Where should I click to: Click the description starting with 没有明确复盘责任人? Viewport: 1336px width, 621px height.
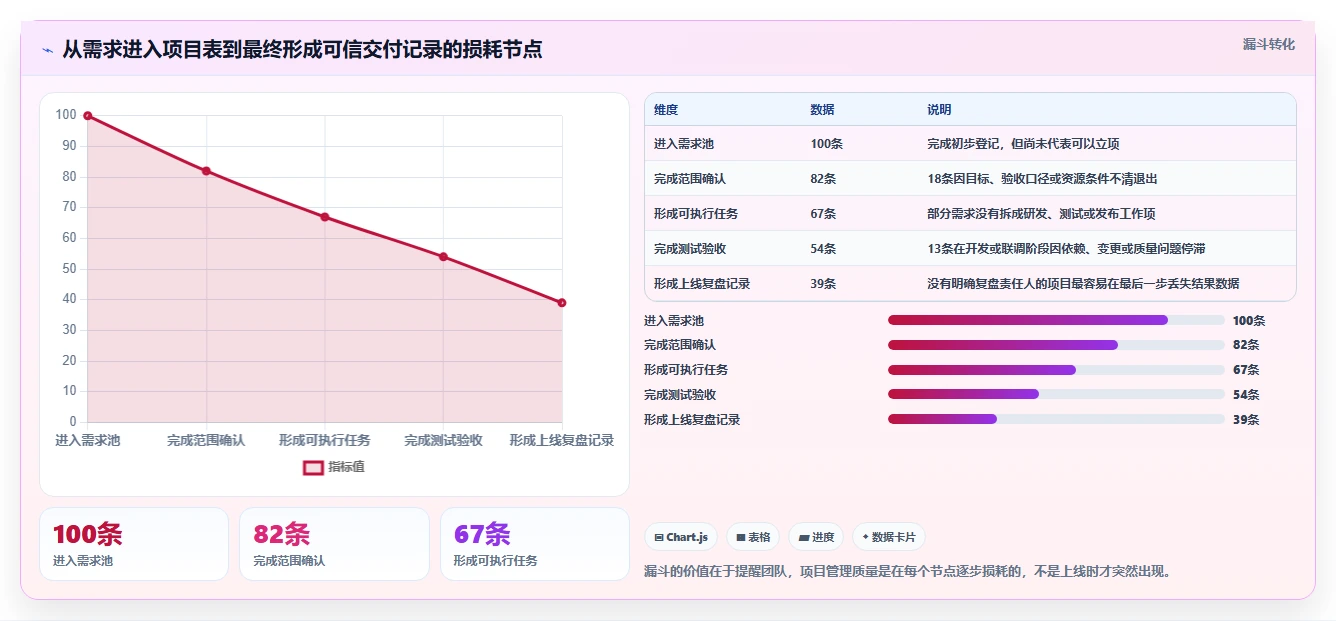tap(1083, 284)
